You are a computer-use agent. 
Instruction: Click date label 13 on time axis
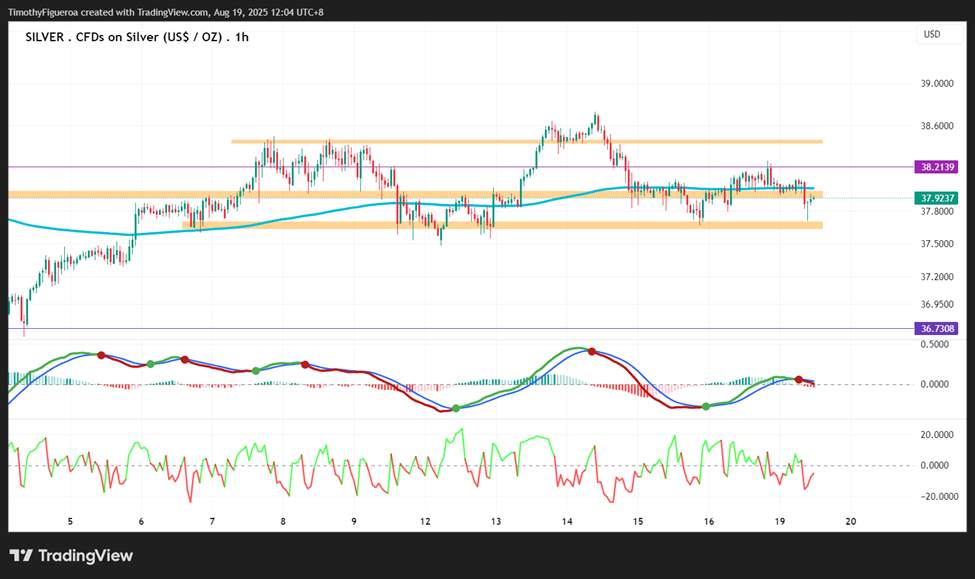click(496, 521)
